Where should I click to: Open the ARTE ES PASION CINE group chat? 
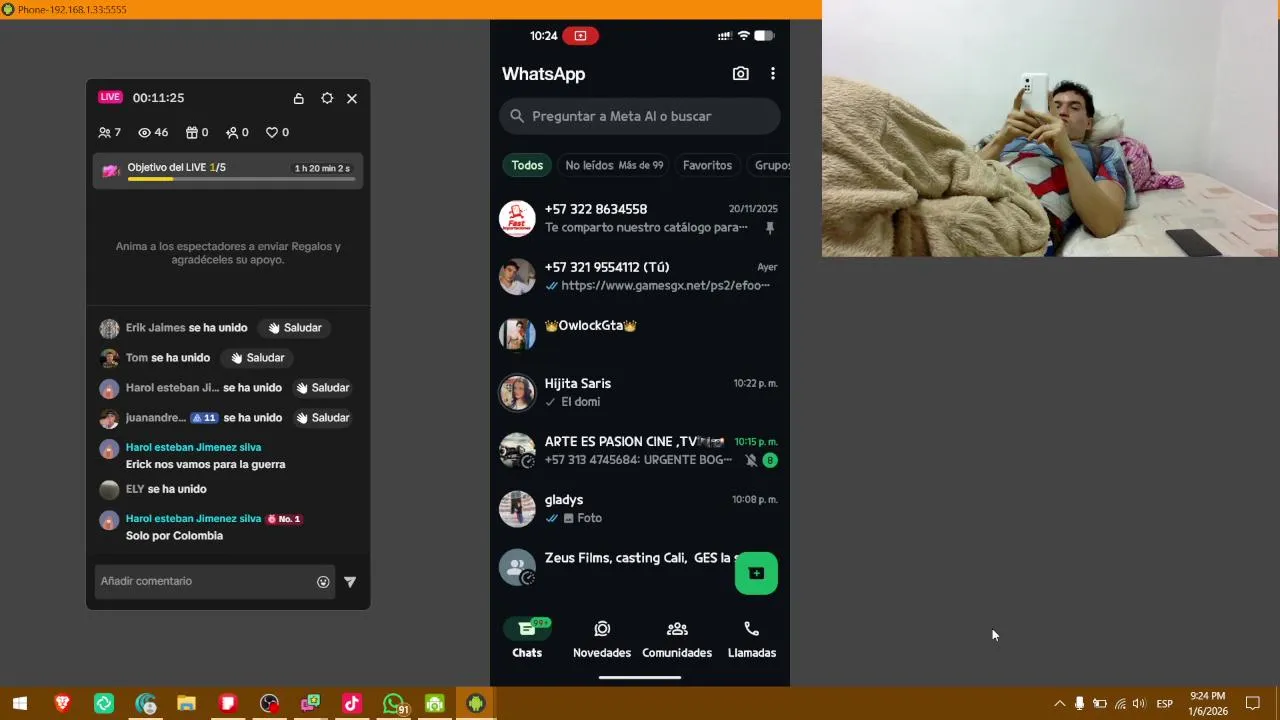tap(640, 450)
